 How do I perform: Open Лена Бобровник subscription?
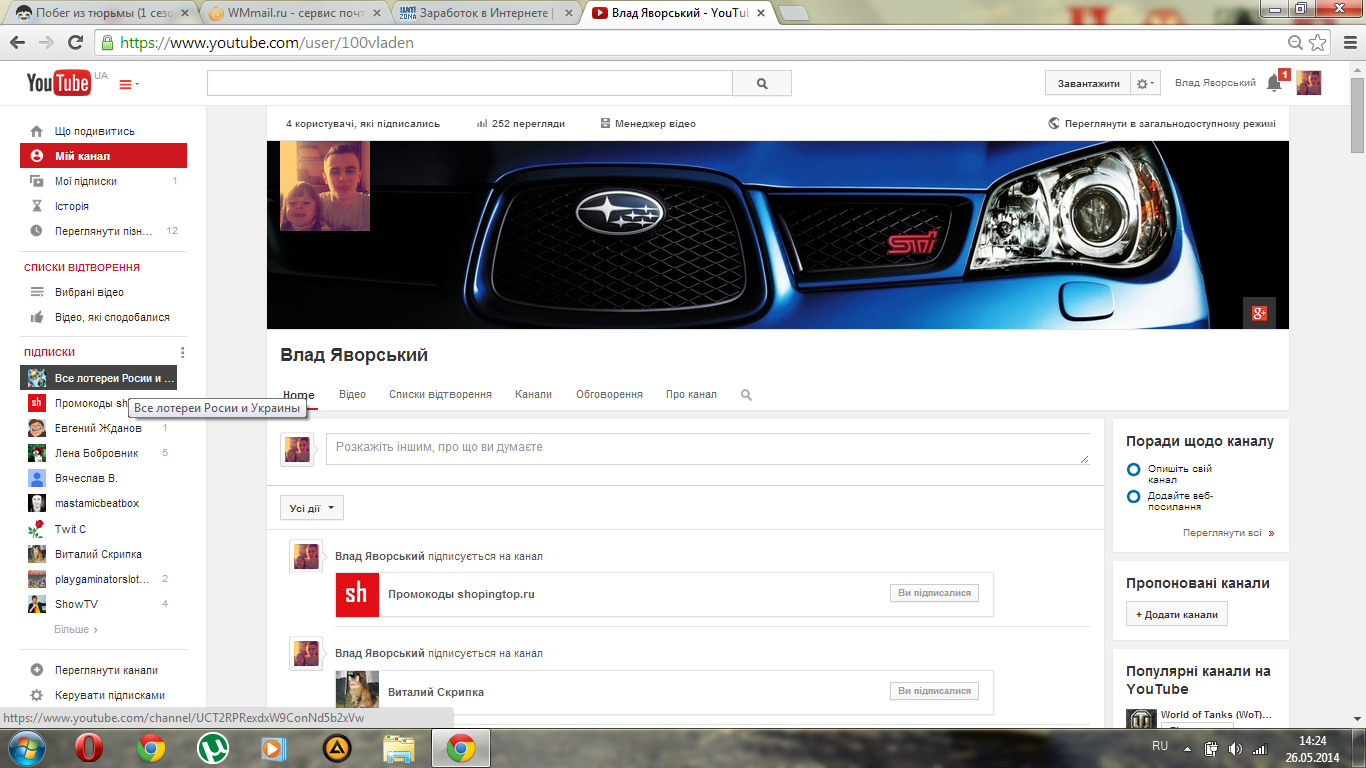pos(98,453)
